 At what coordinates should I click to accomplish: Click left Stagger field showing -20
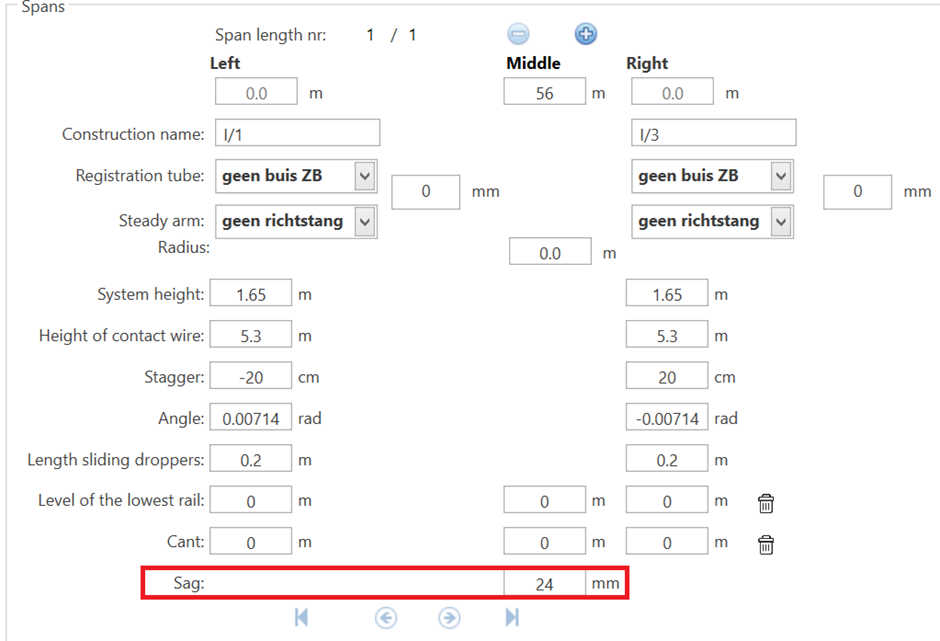tap(251, 377)
